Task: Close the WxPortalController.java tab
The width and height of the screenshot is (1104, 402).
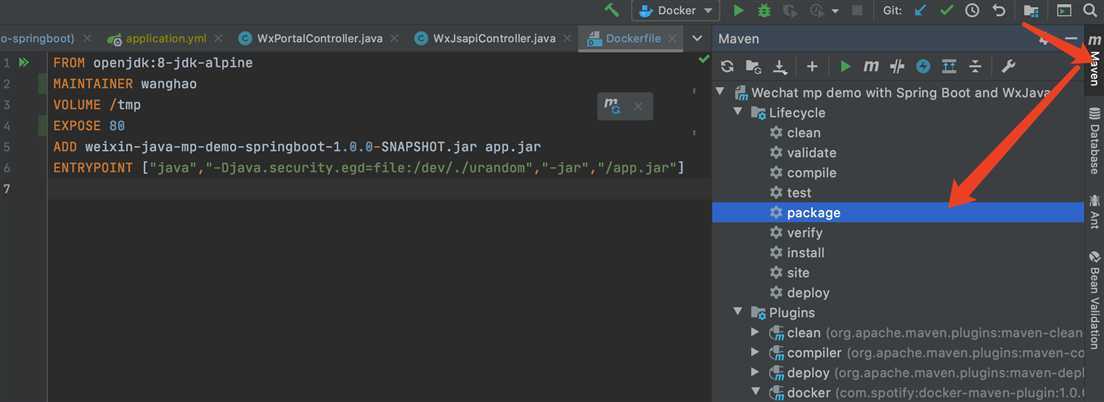Action: tap(394, 39)
